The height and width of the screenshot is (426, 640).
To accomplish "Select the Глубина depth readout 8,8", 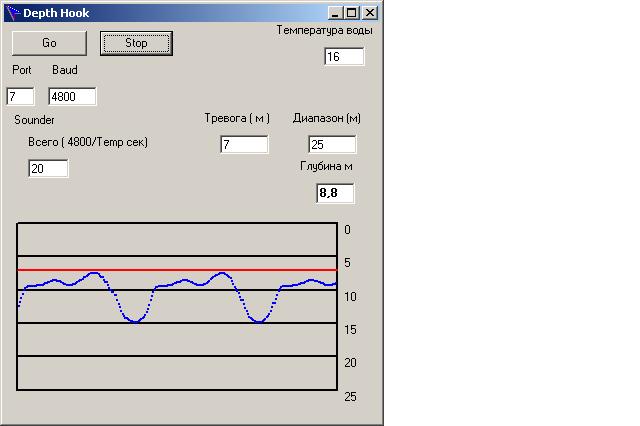I will (334, 193).
